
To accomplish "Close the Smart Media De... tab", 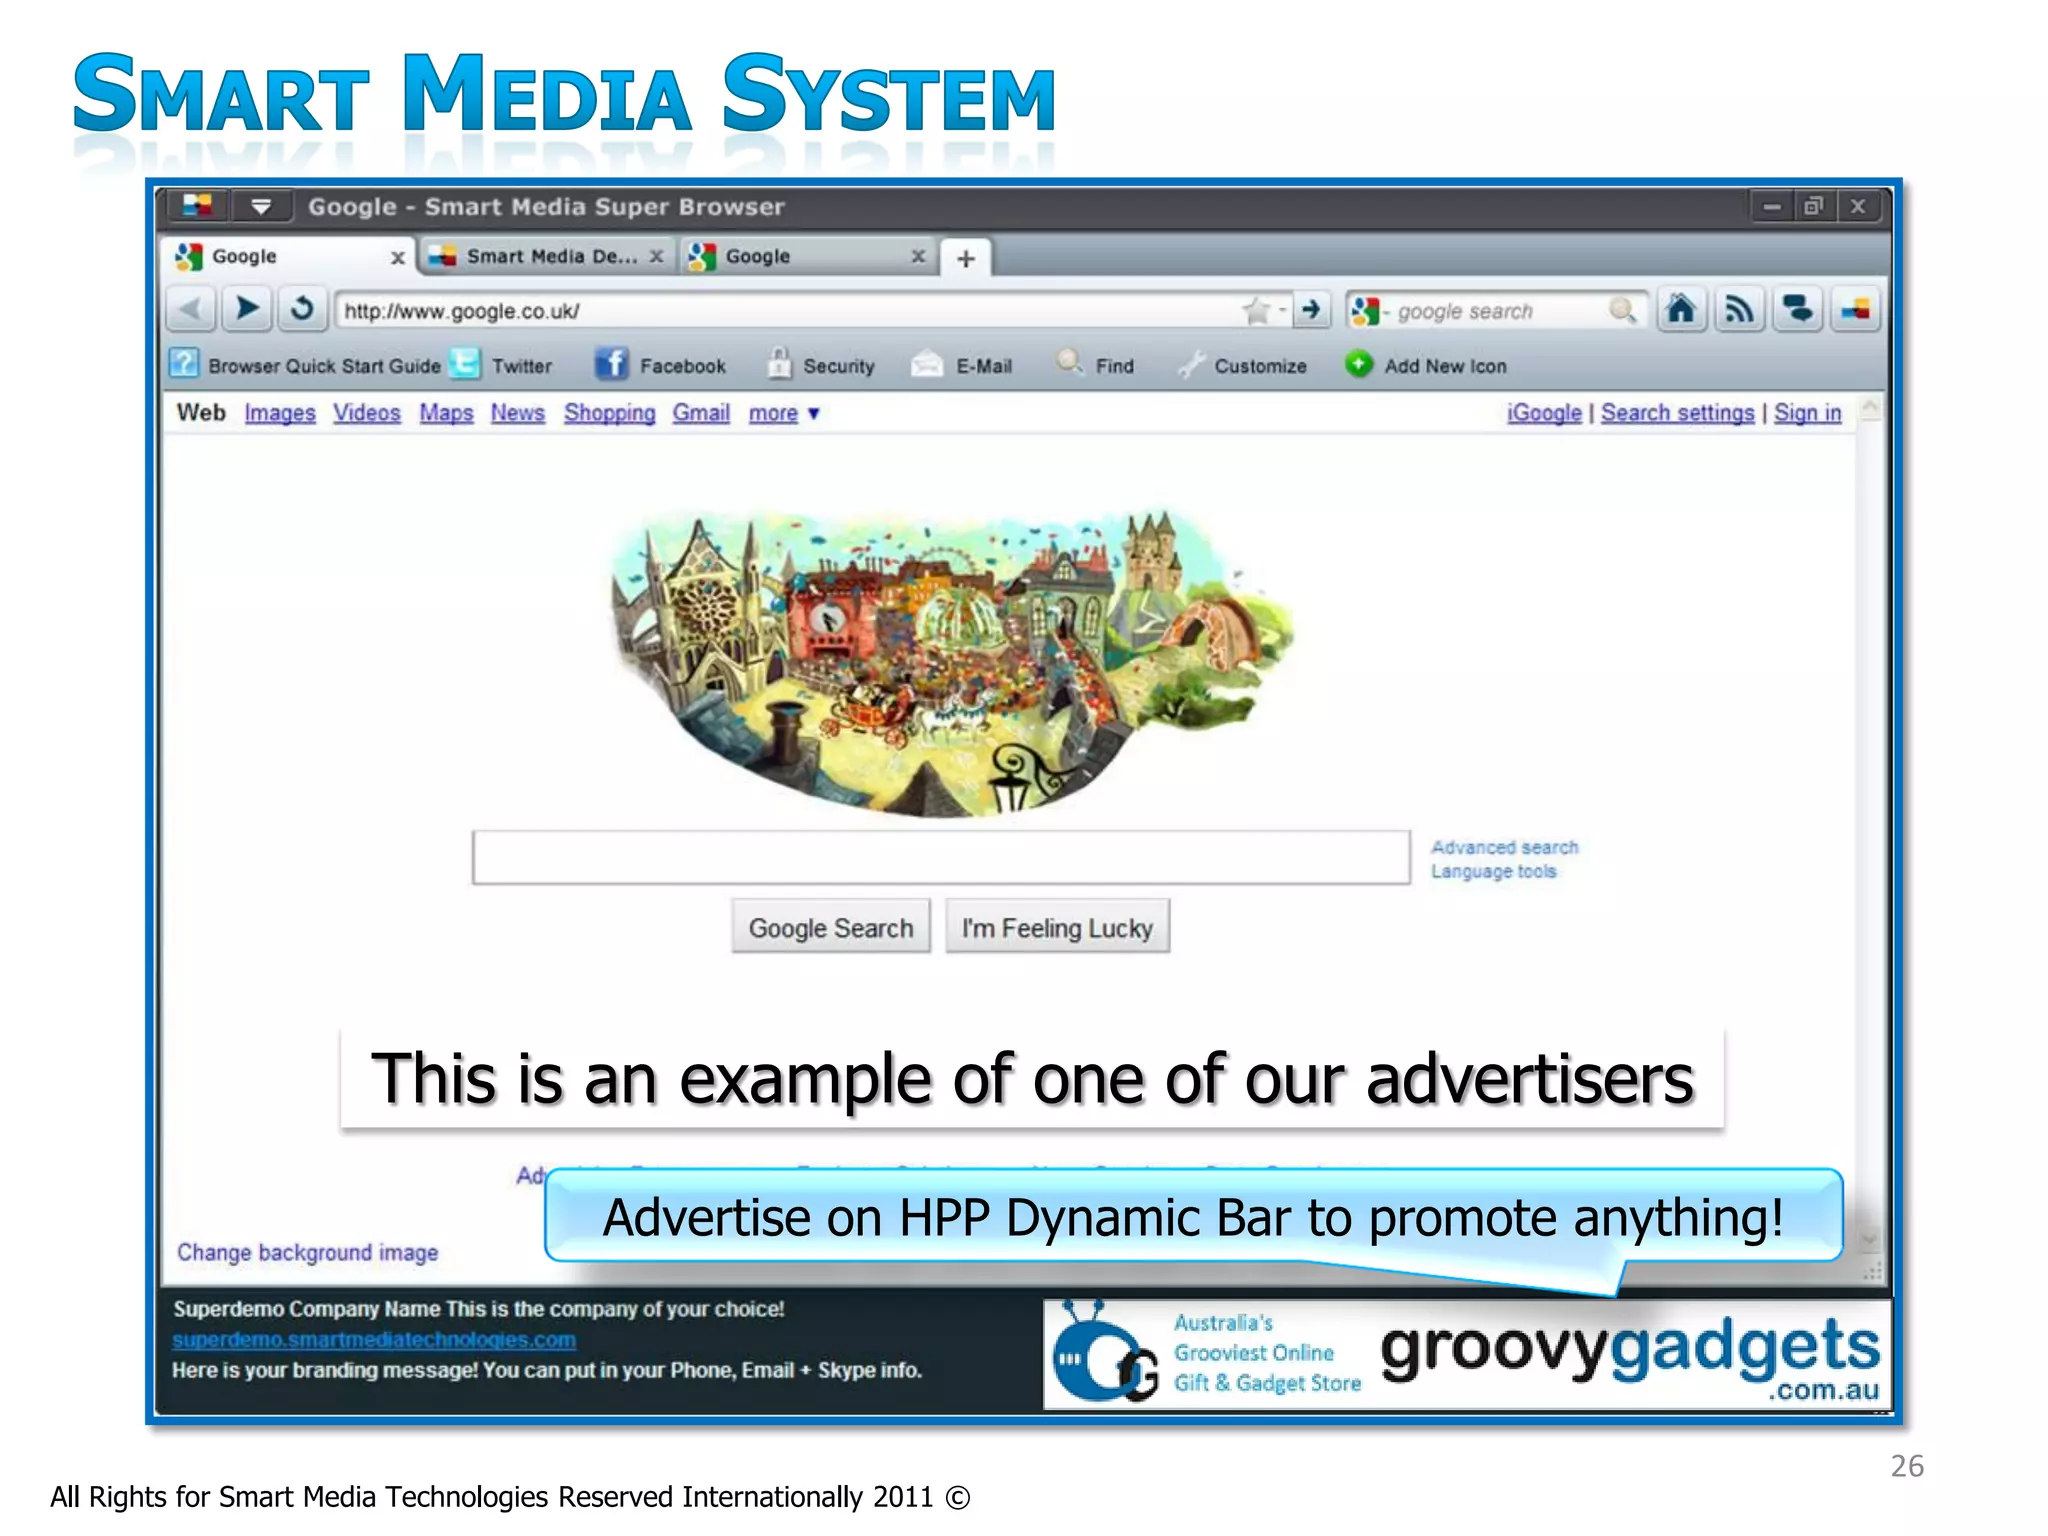I will [x=656, y=257].
